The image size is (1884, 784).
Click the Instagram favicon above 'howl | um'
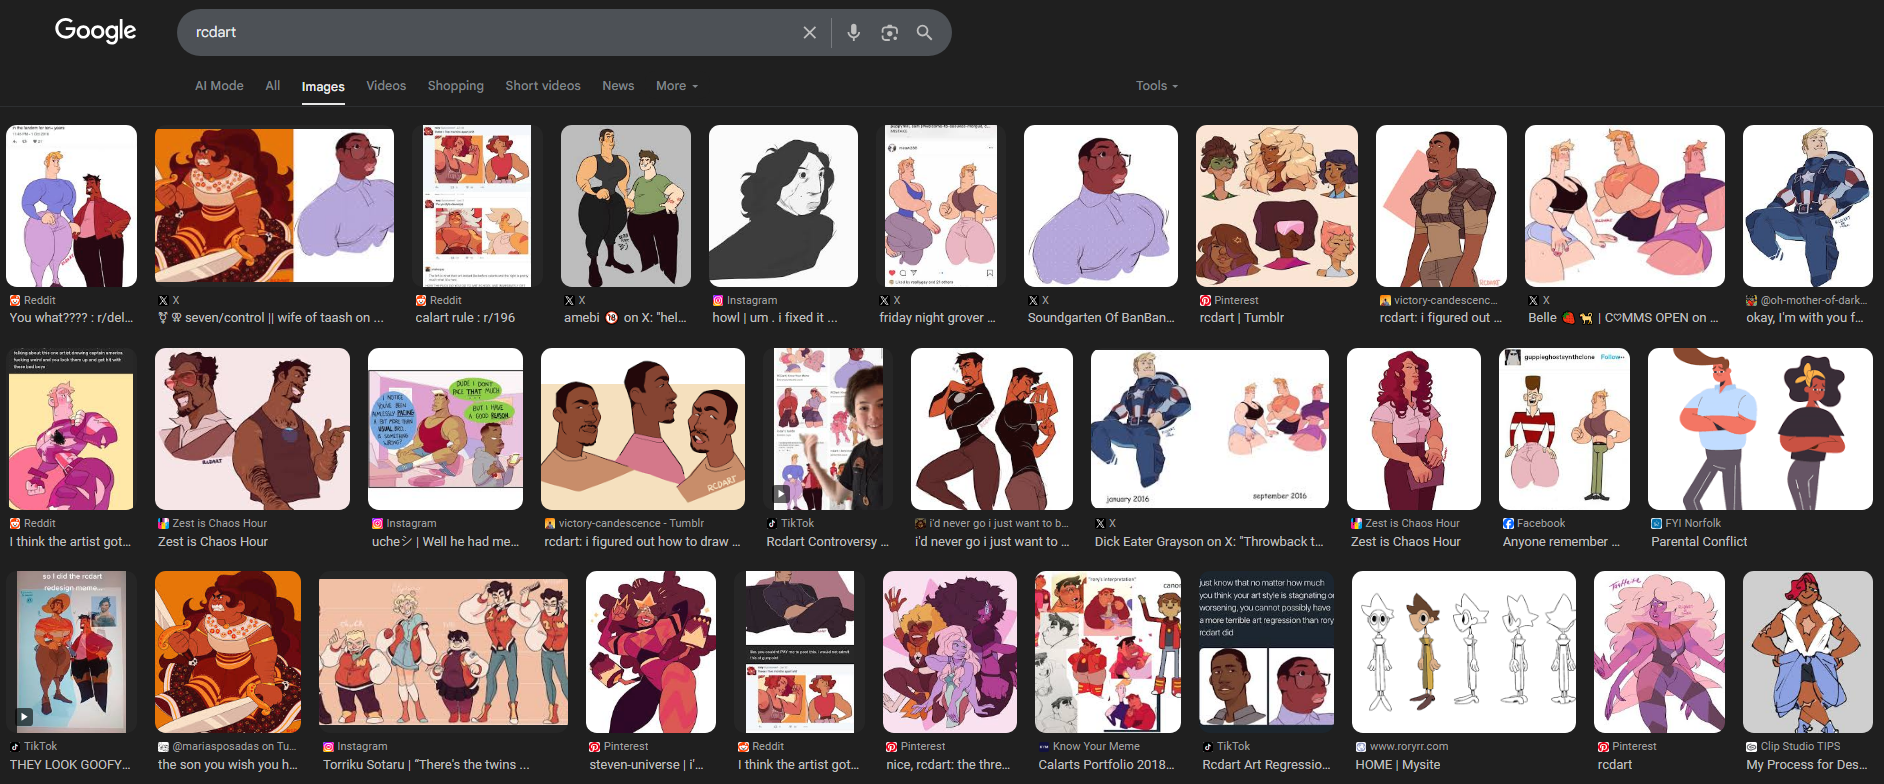pyautogui.click(x=718, y=300)
